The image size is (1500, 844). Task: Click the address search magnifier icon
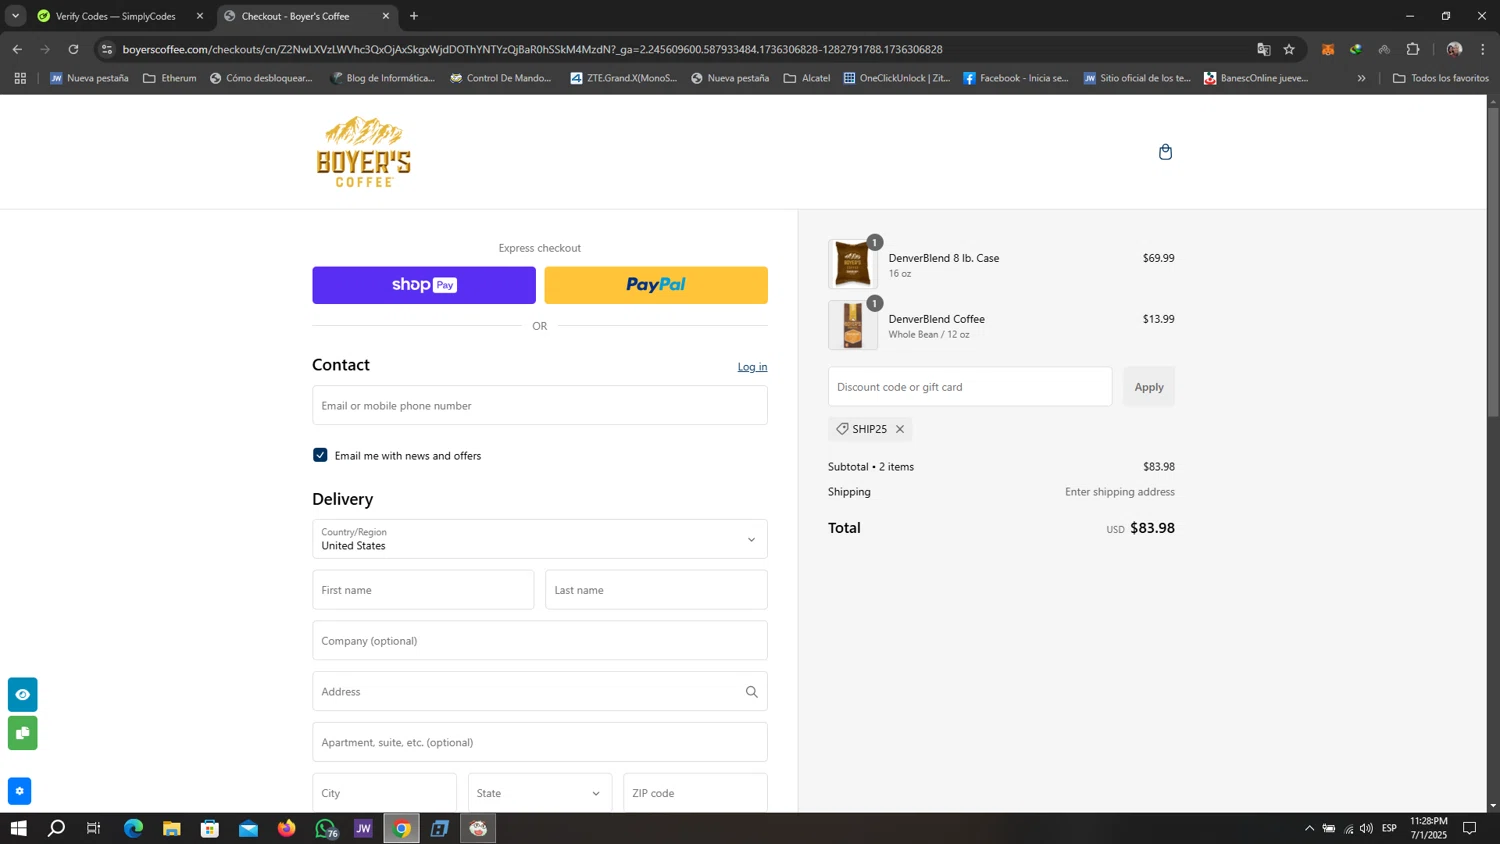pyautogui.click(x=751, y=692)
